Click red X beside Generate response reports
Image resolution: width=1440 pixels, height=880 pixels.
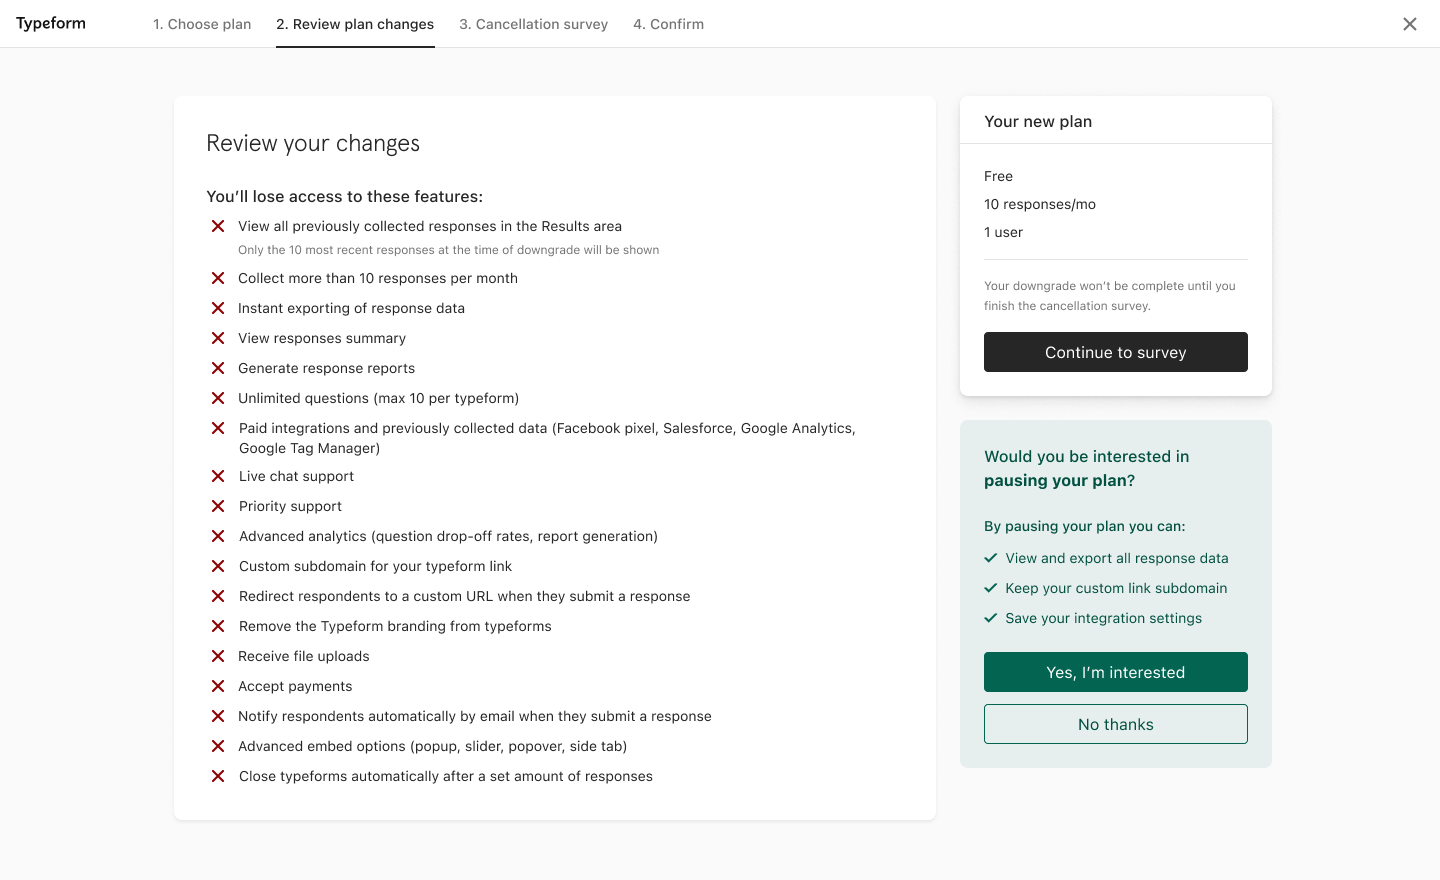218,368
